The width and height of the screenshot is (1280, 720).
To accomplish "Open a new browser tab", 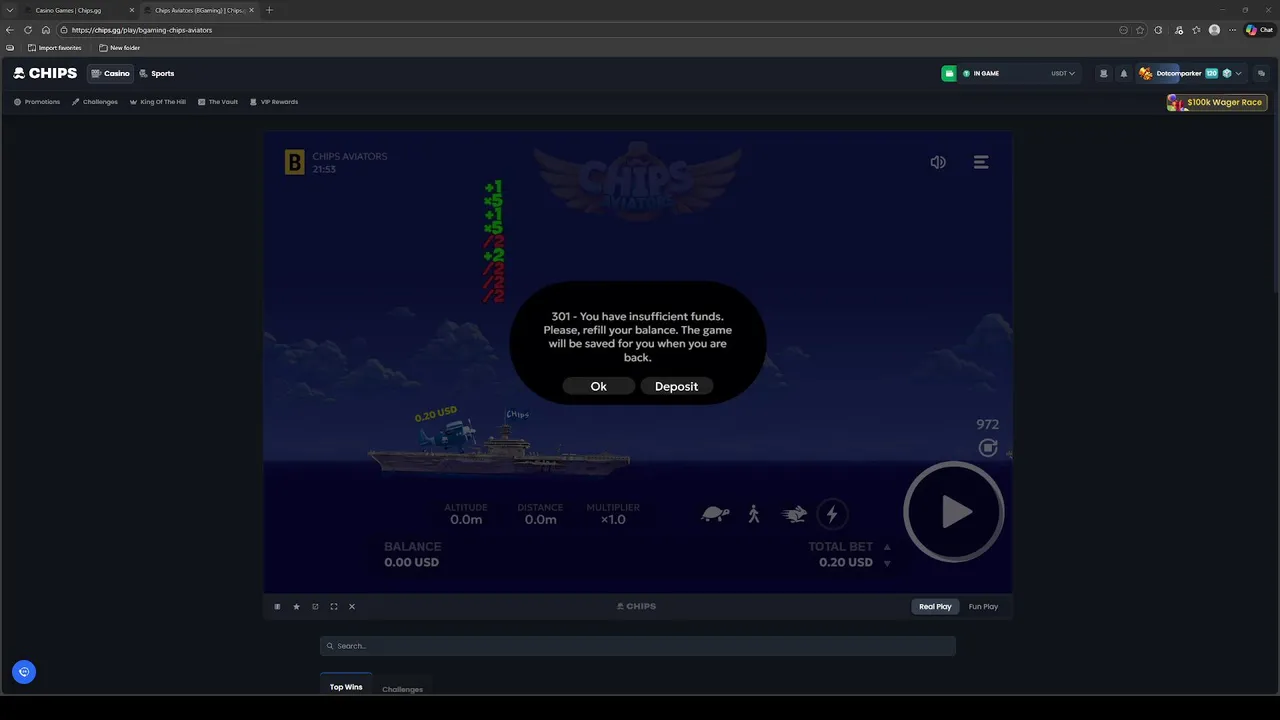I will click(x=269, y=10).
